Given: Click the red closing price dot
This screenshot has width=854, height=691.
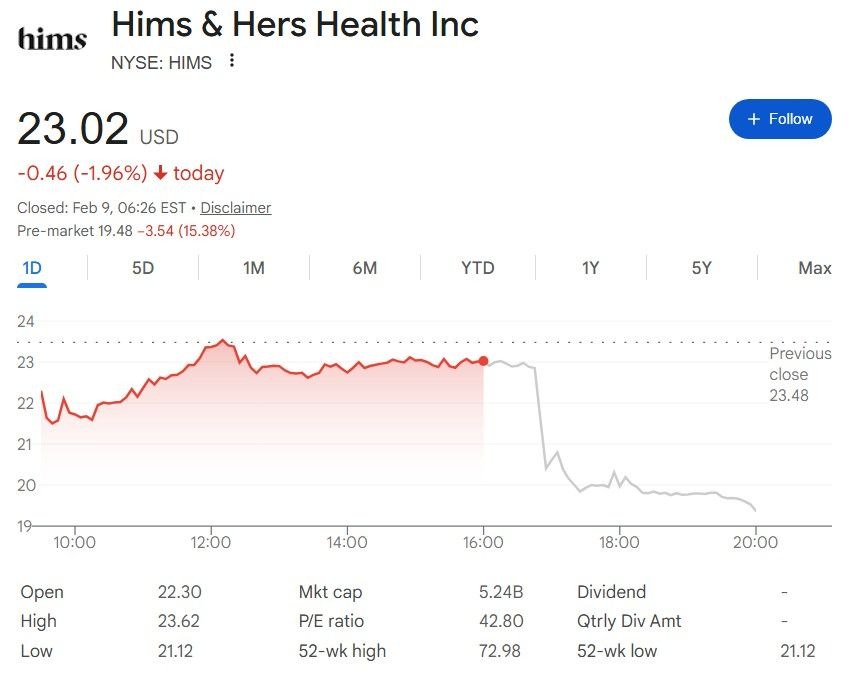Looking at the screenshot, I should [x=484, y=361].
